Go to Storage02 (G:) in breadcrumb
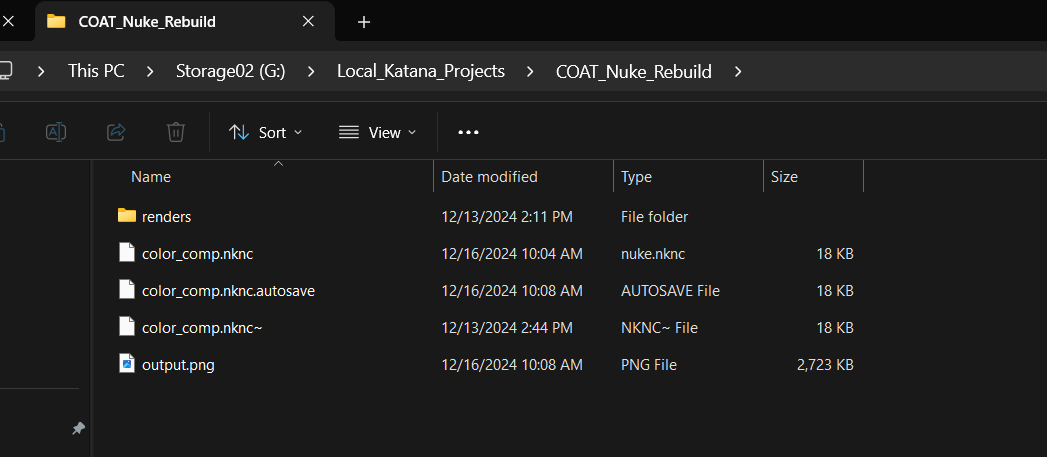The height and width of the screenshot is (457, 1047). 227,71
